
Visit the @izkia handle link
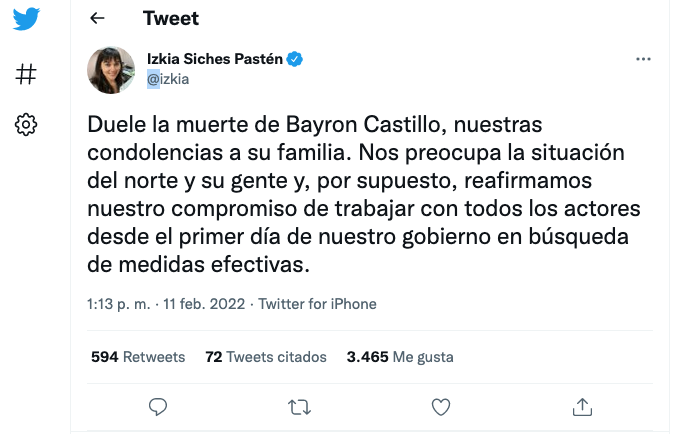[168, 79]
